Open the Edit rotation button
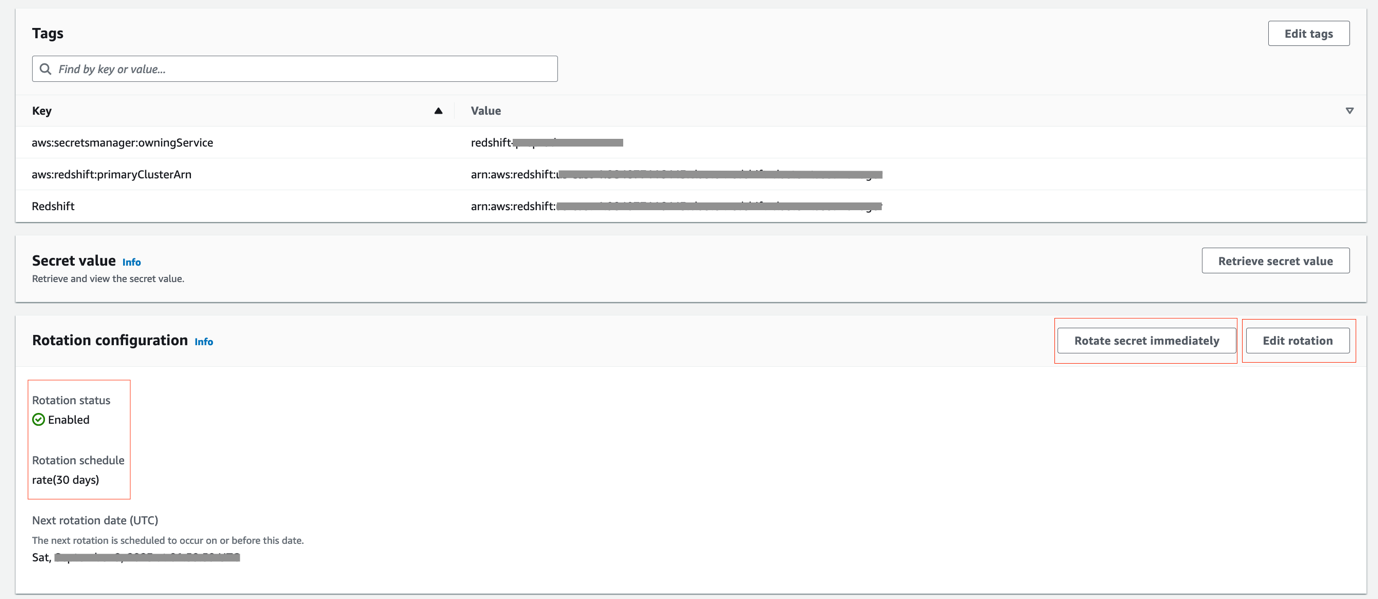Image resolution: width=1378 pixels, height=599 pixels. click(1297, 341)
